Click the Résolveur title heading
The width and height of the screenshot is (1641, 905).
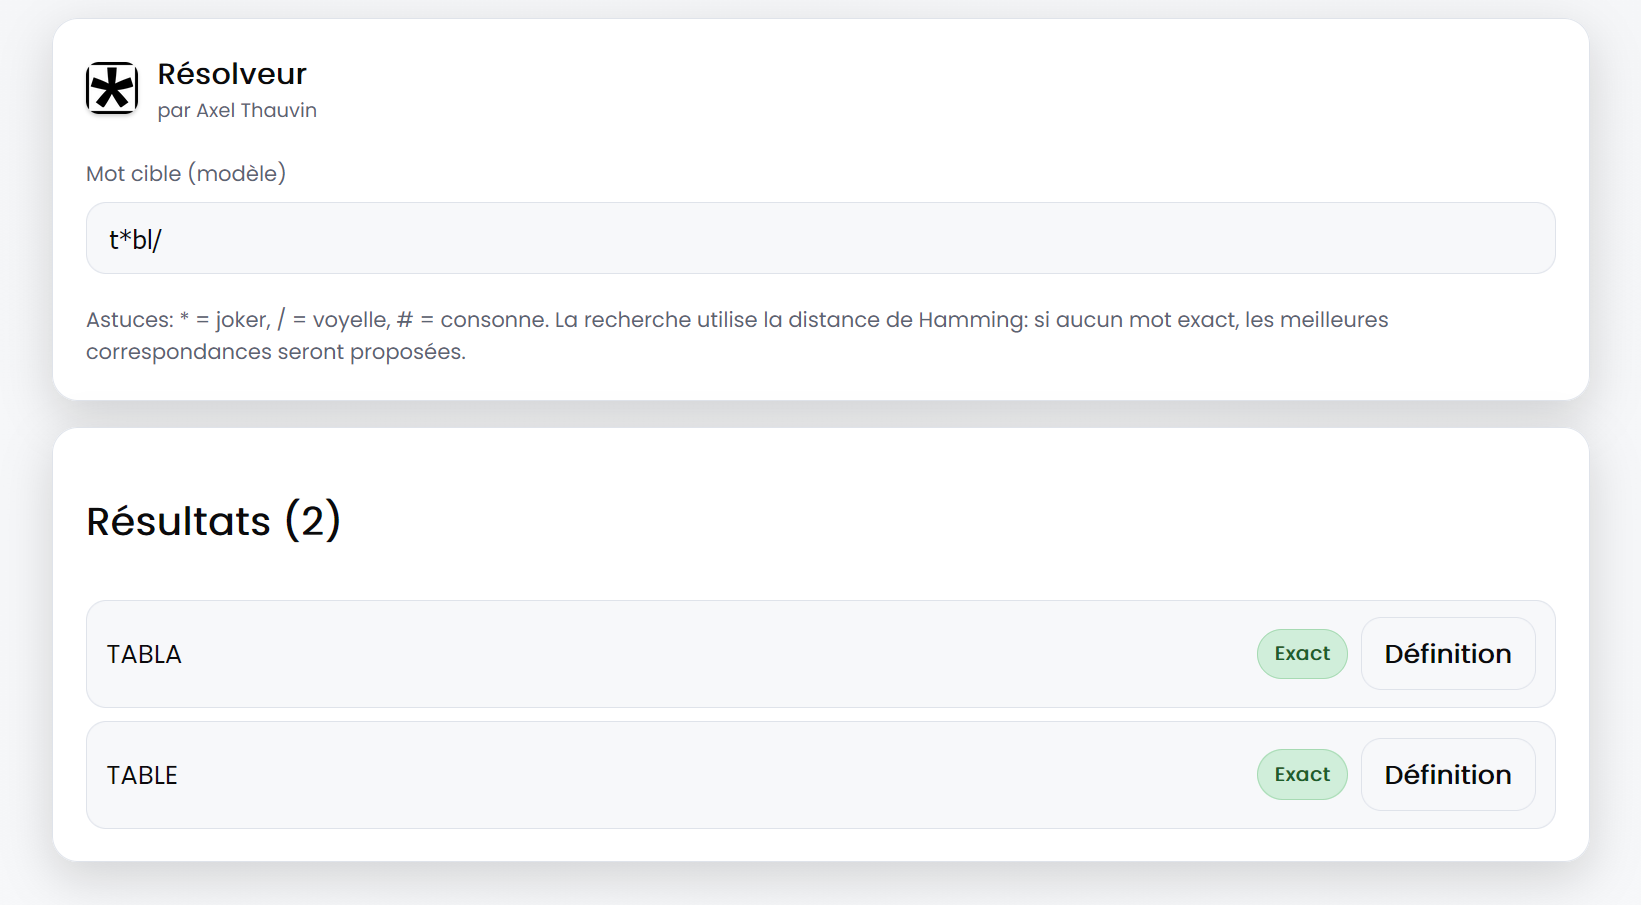[x=232, y=72]
